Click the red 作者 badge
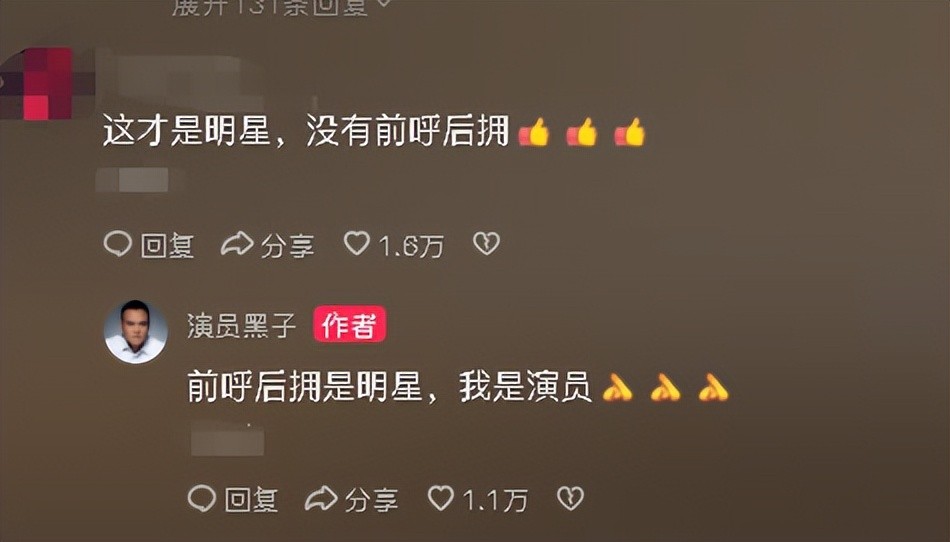Image resolution: width=950 pixels, height=542 pixels. [x=350, y=324]
